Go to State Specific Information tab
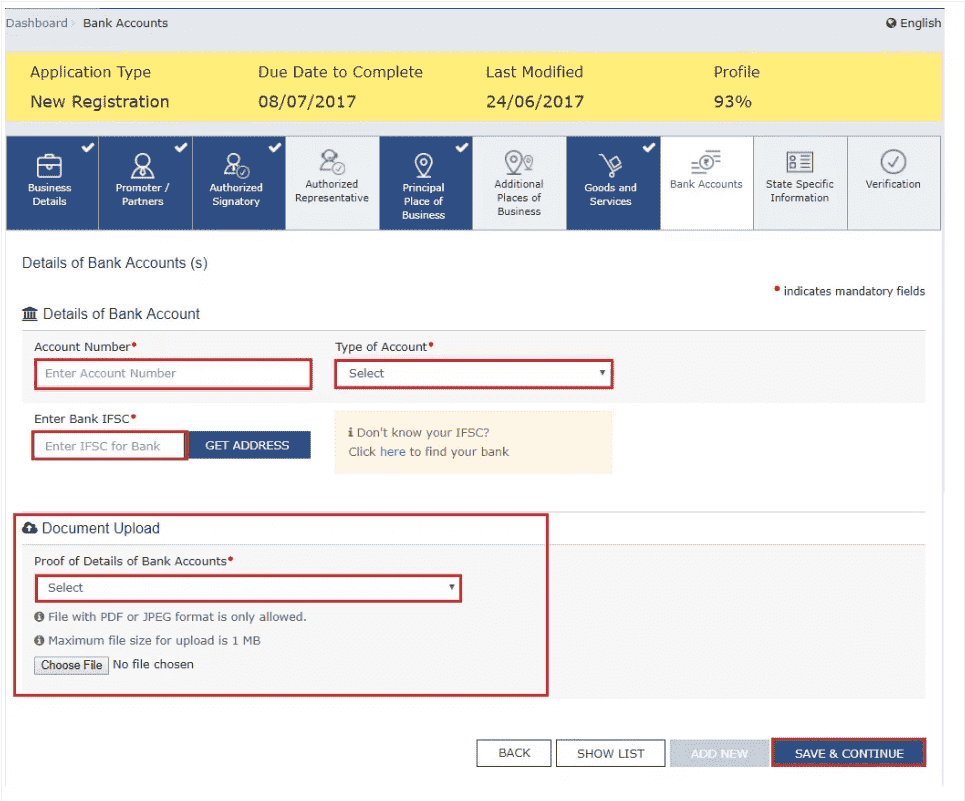Image resolution: width=965 pixels, height=801 pixels. (x=800, y=183)
